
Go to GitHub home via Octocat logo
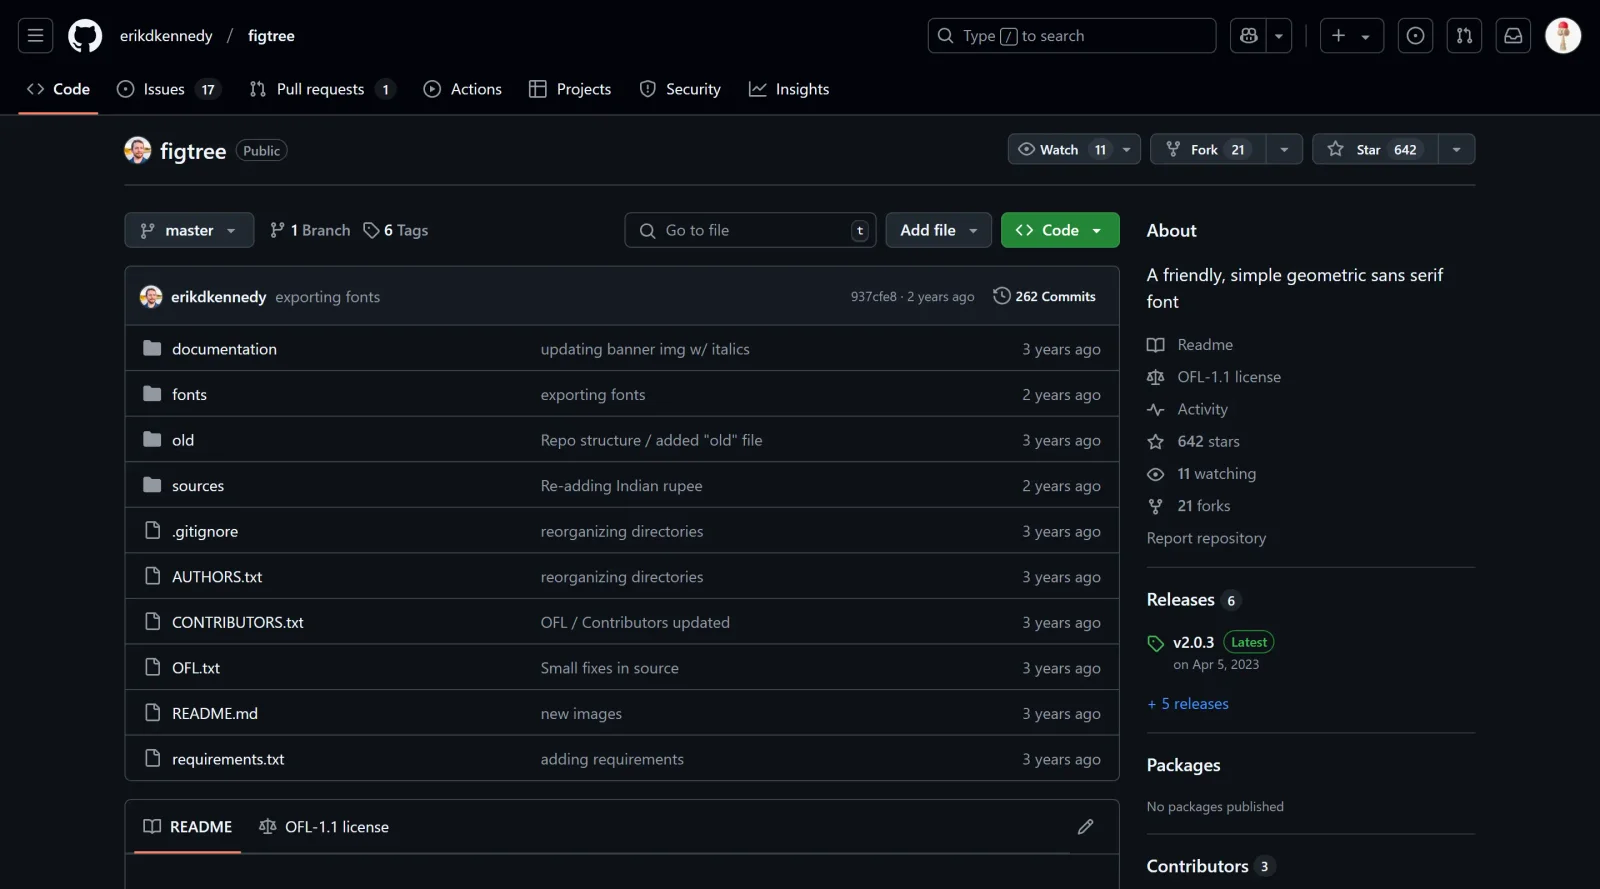(85, 36)
